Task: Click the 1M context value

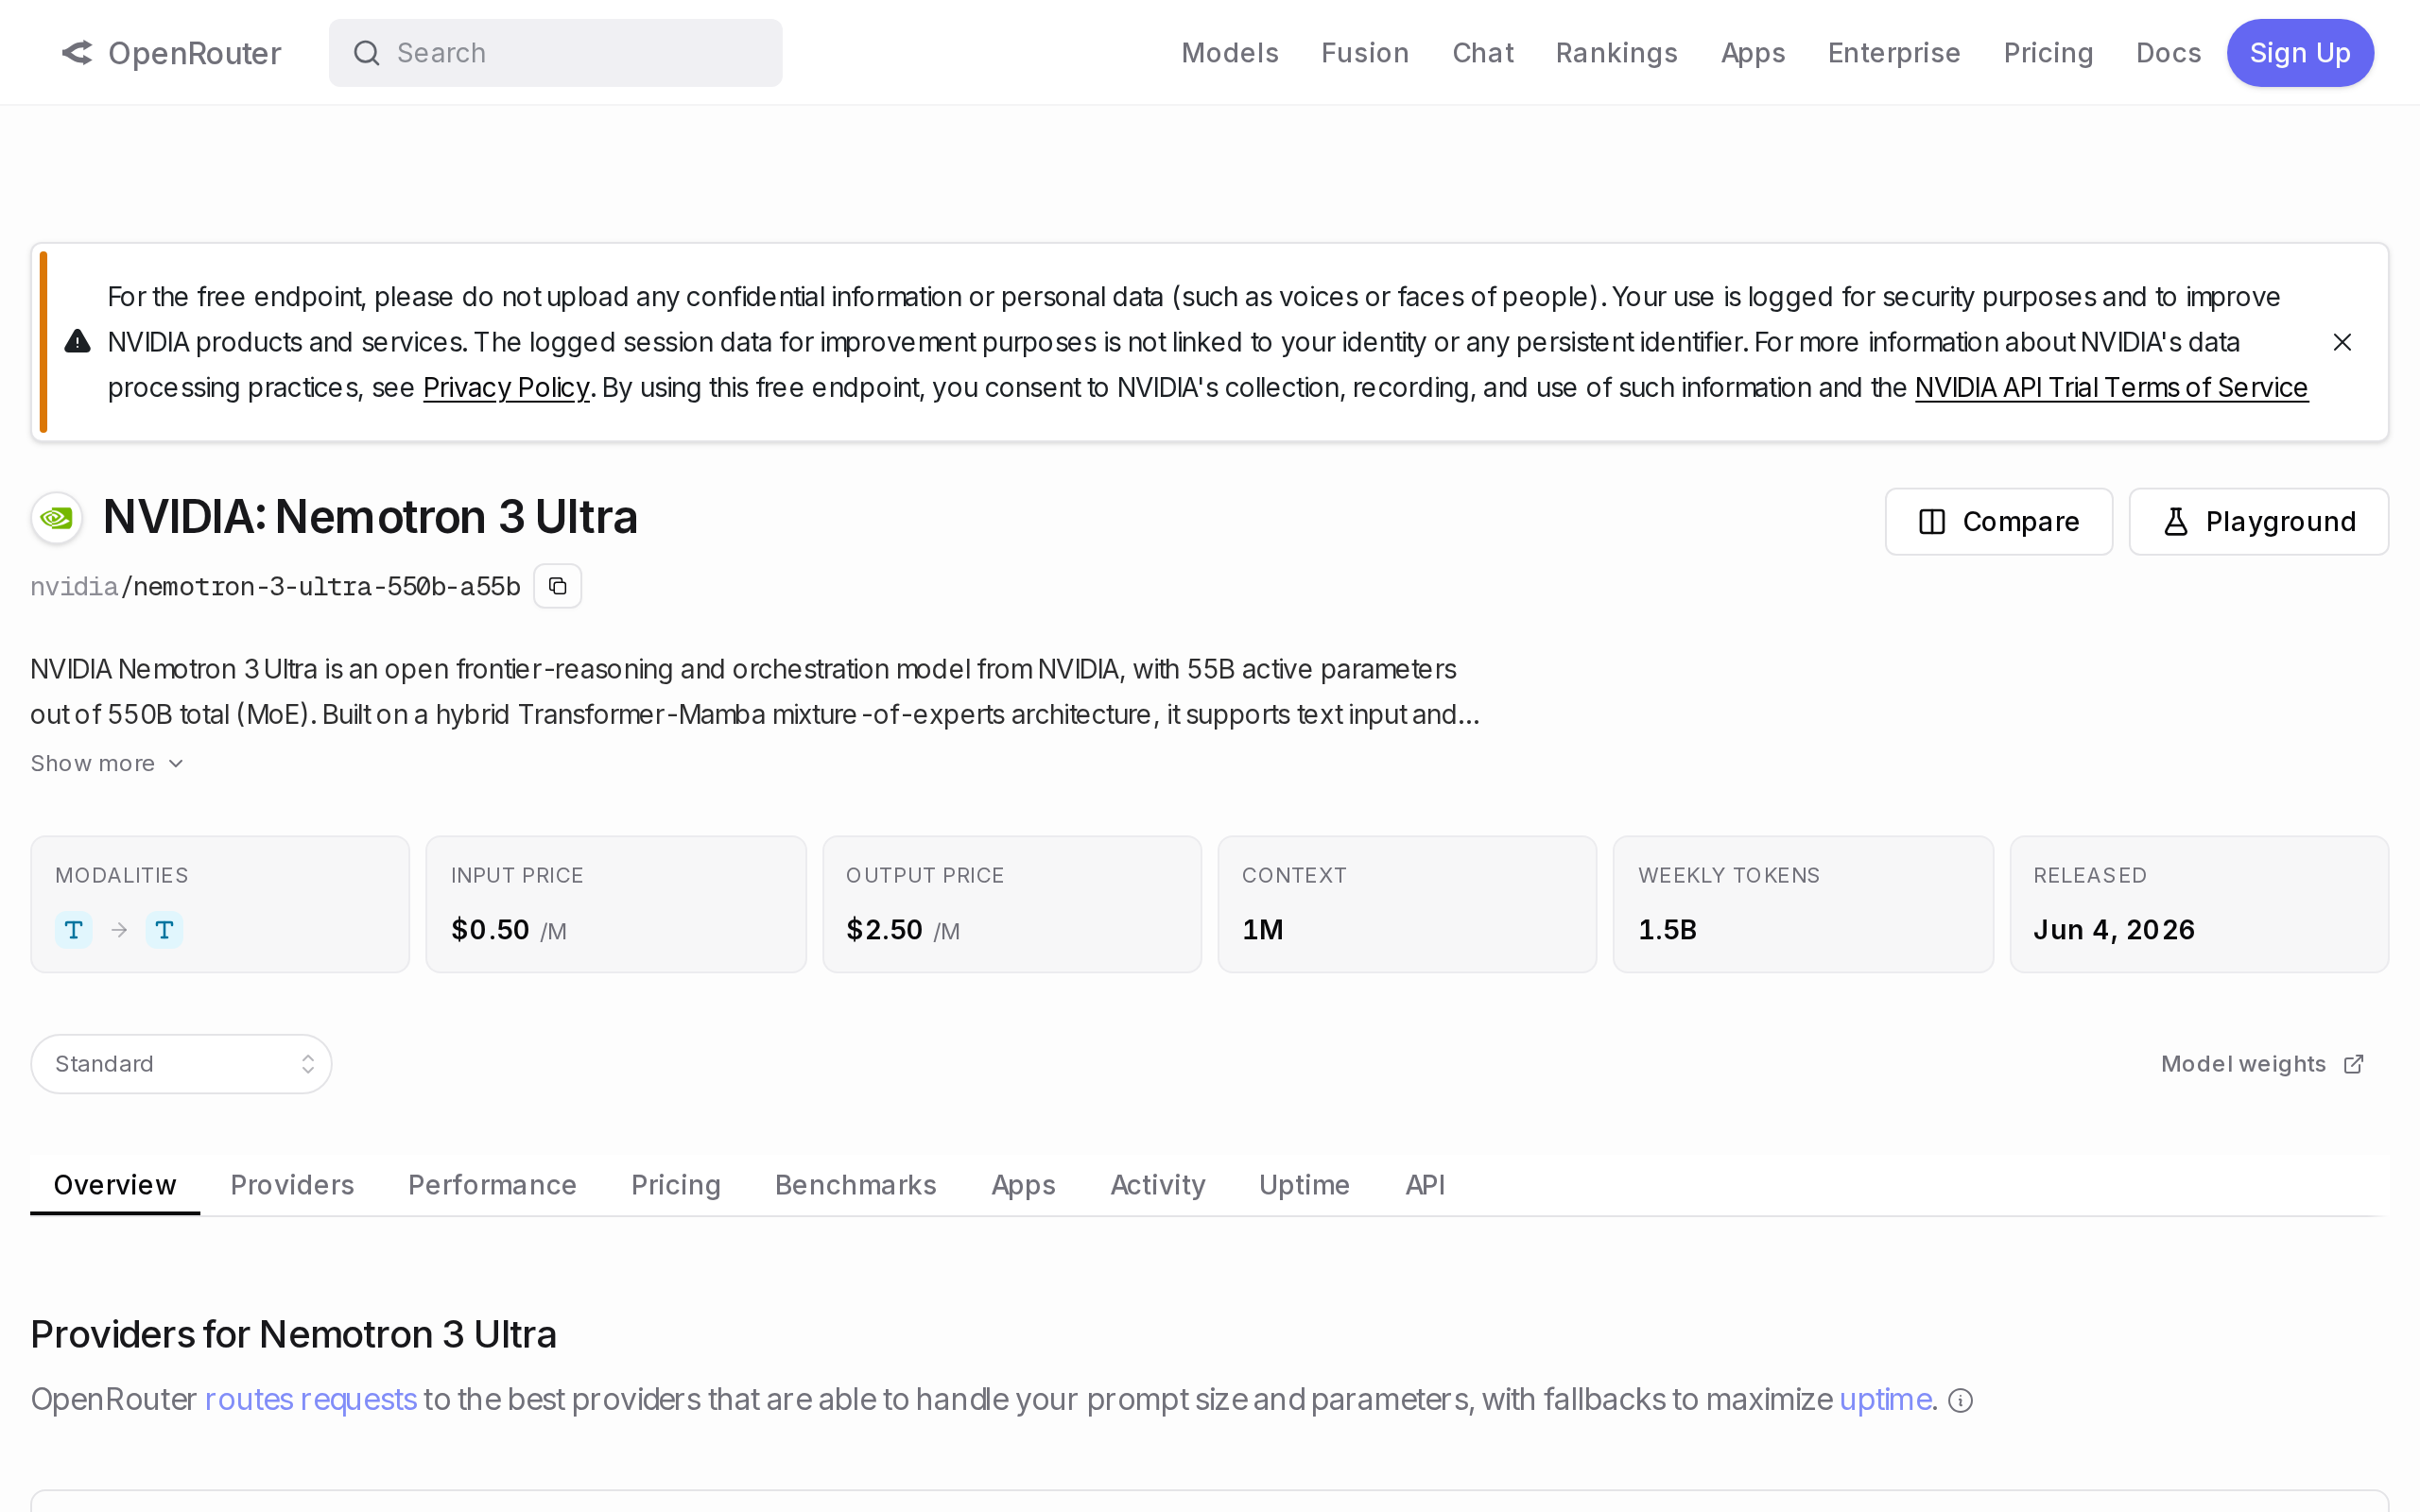Action: 1263,930
